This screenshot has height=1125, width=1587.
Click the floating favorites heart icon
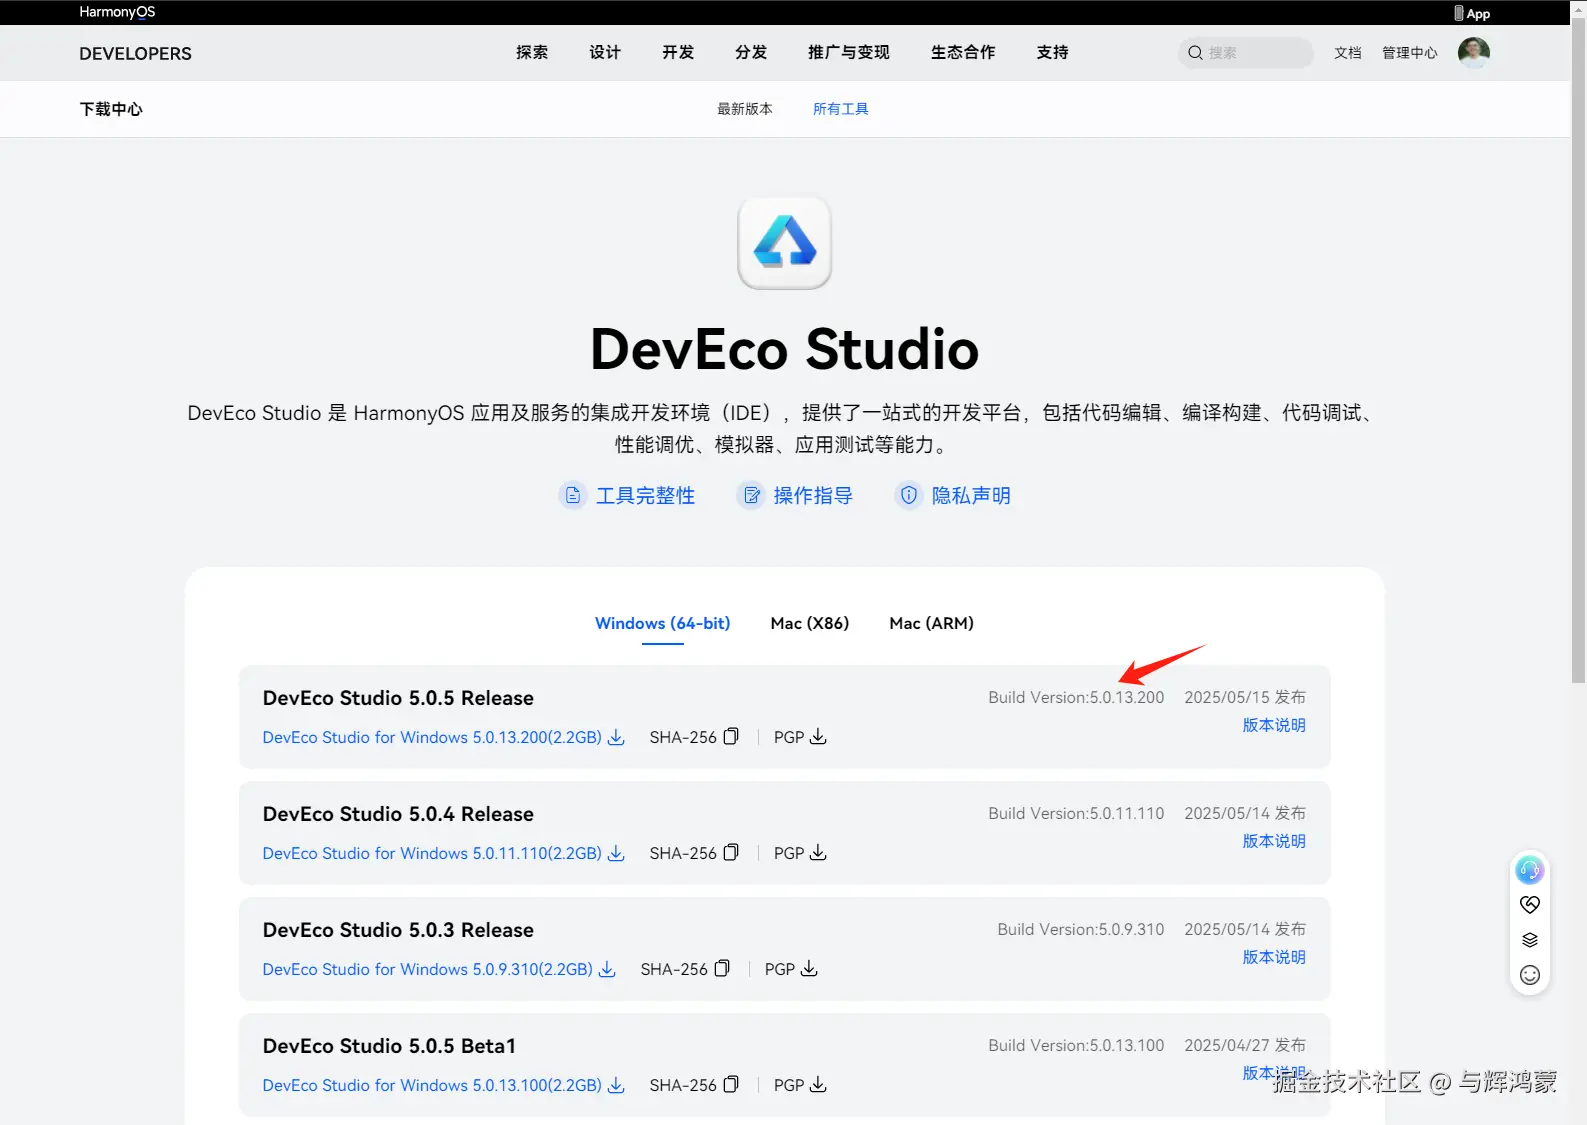(x=1529, y=905)
